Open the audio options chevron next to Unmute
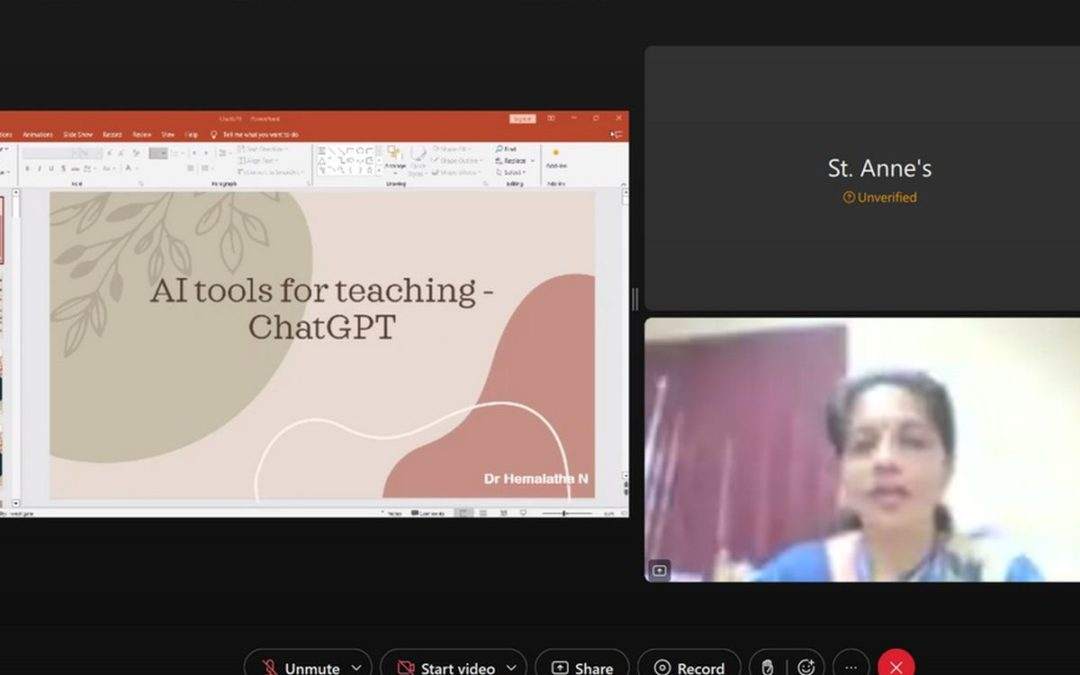Screen dimensions: 1080x675 355,667
